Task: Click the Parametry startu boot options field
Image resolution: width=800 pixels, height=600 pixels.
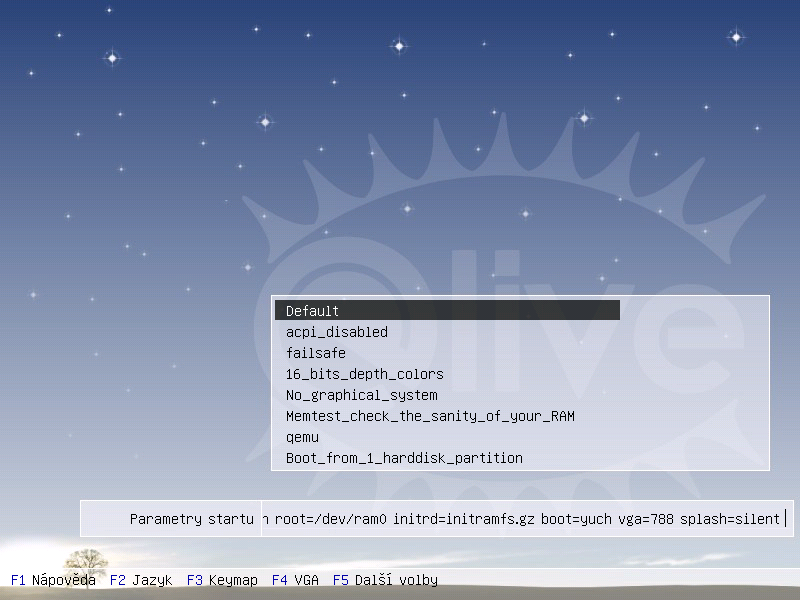Action: click(x=527, y=519)
